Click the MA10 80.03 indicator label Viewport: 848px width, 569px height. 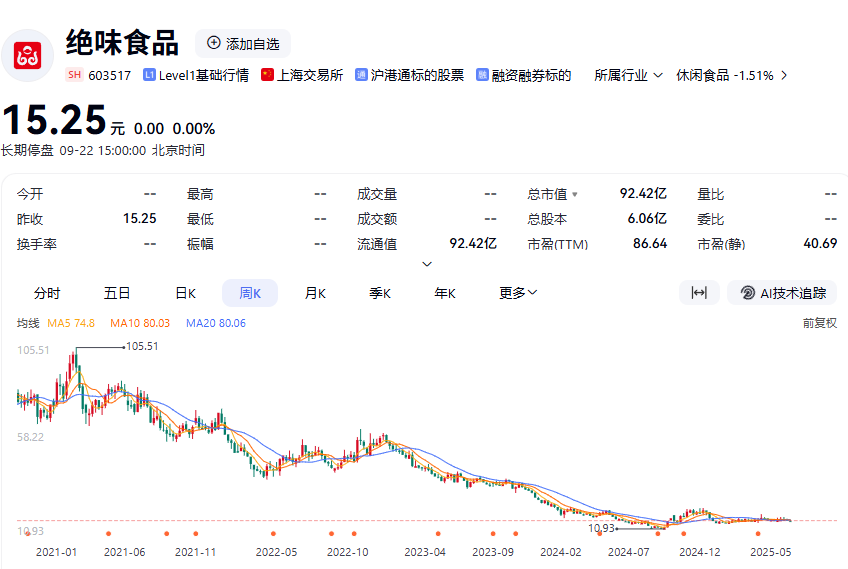pyautogui.click(x=140, y=323)
